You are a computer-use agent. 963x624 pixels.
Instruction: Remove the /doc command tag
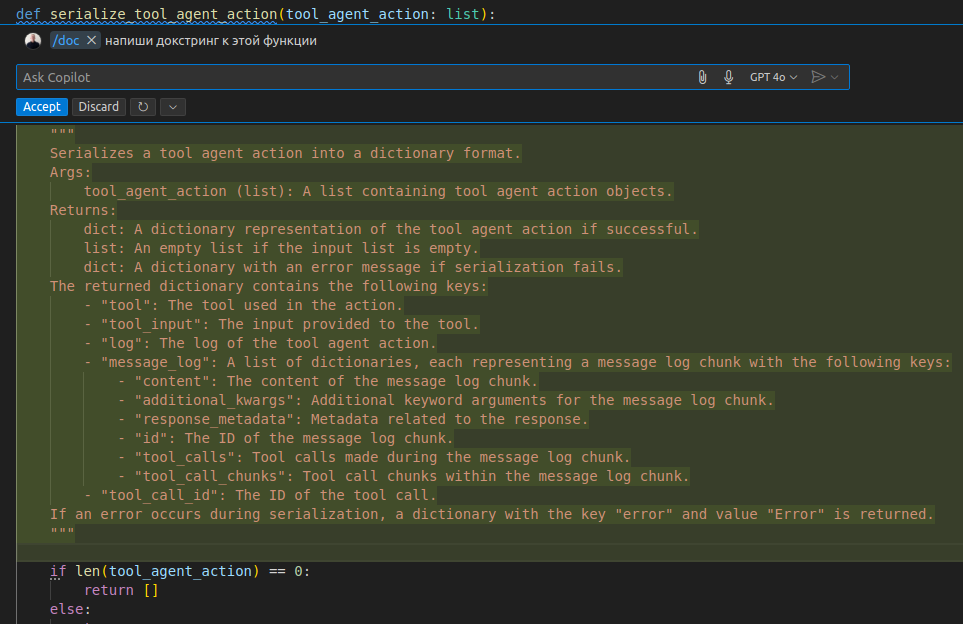(92, 40)
